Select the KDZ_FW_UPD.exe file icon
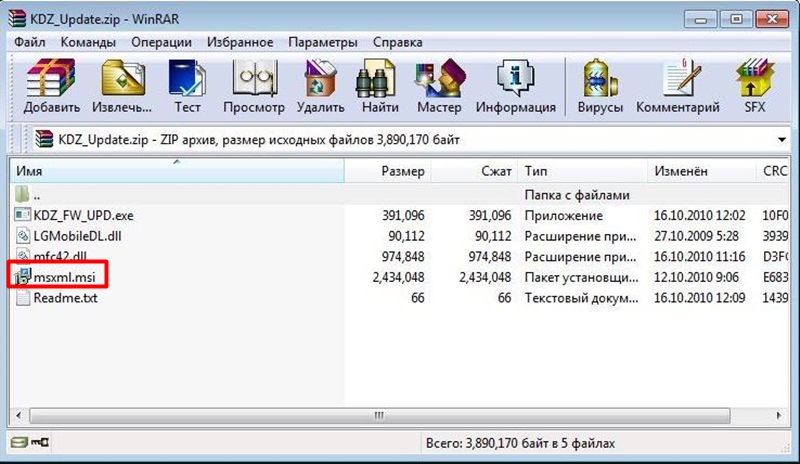 click(22, 215)
